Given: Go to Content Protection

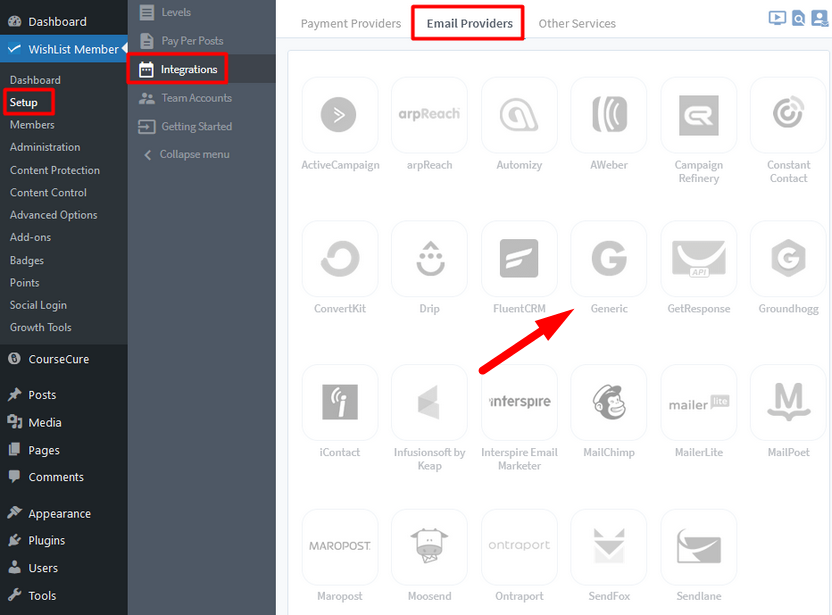Looking at the screenshot, I should coord(55,170).
